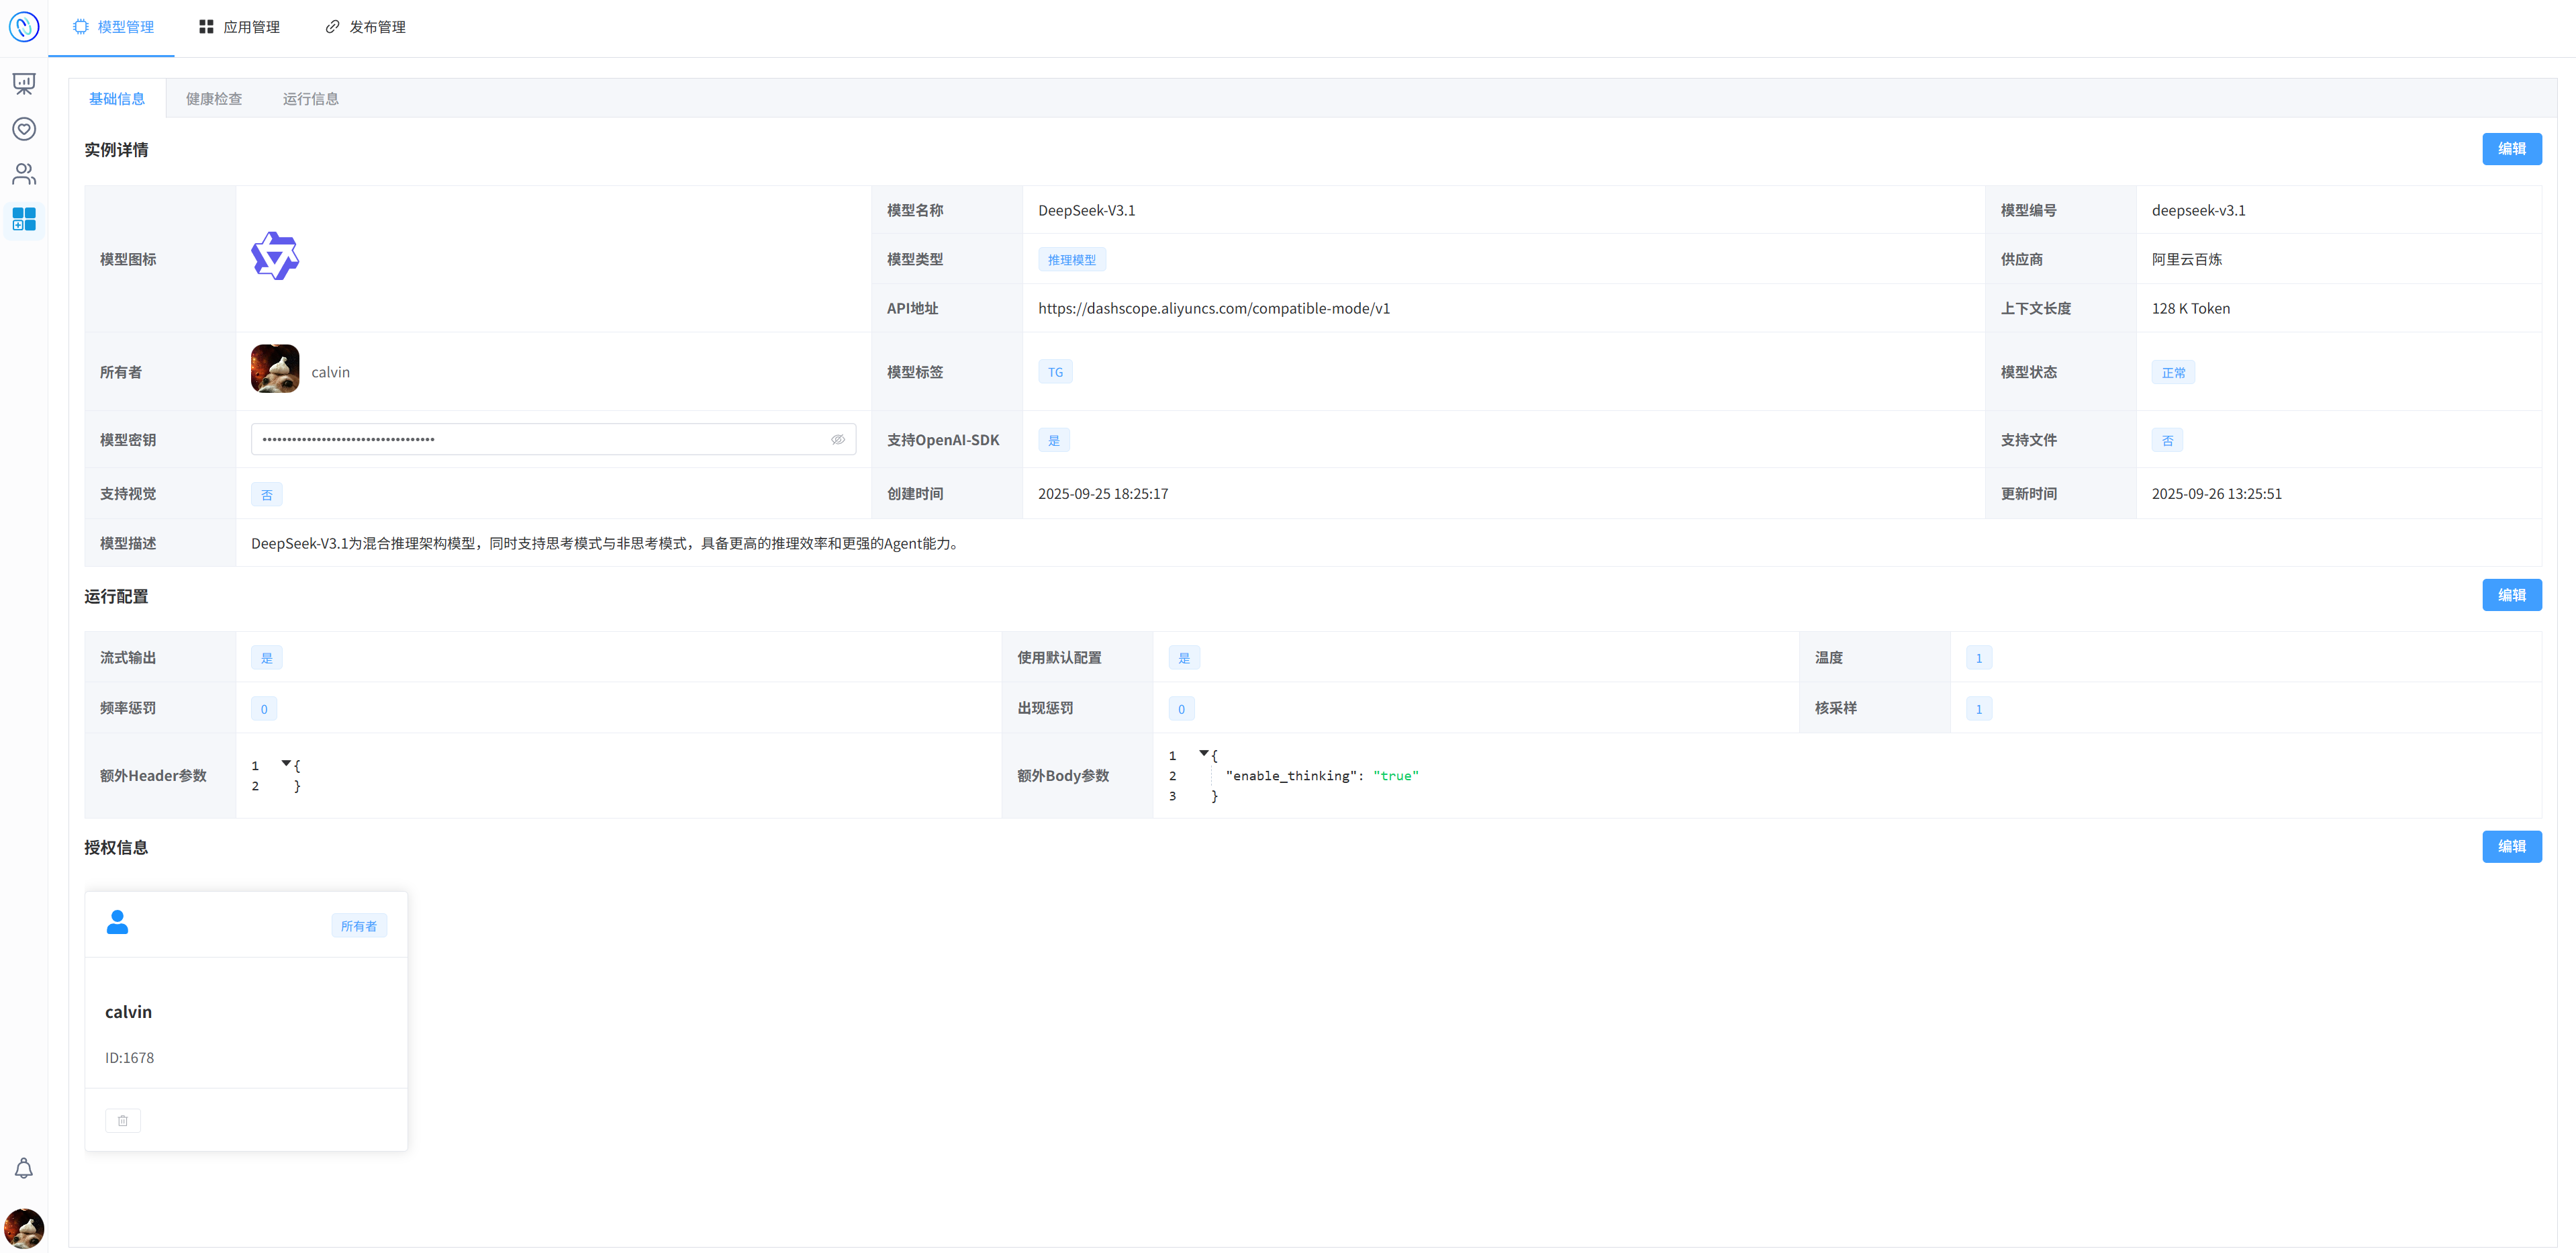The image size is (2576, 1253).
Task: Open the user avatar in the bottom sidebar
Action: tap(24, 1227)
